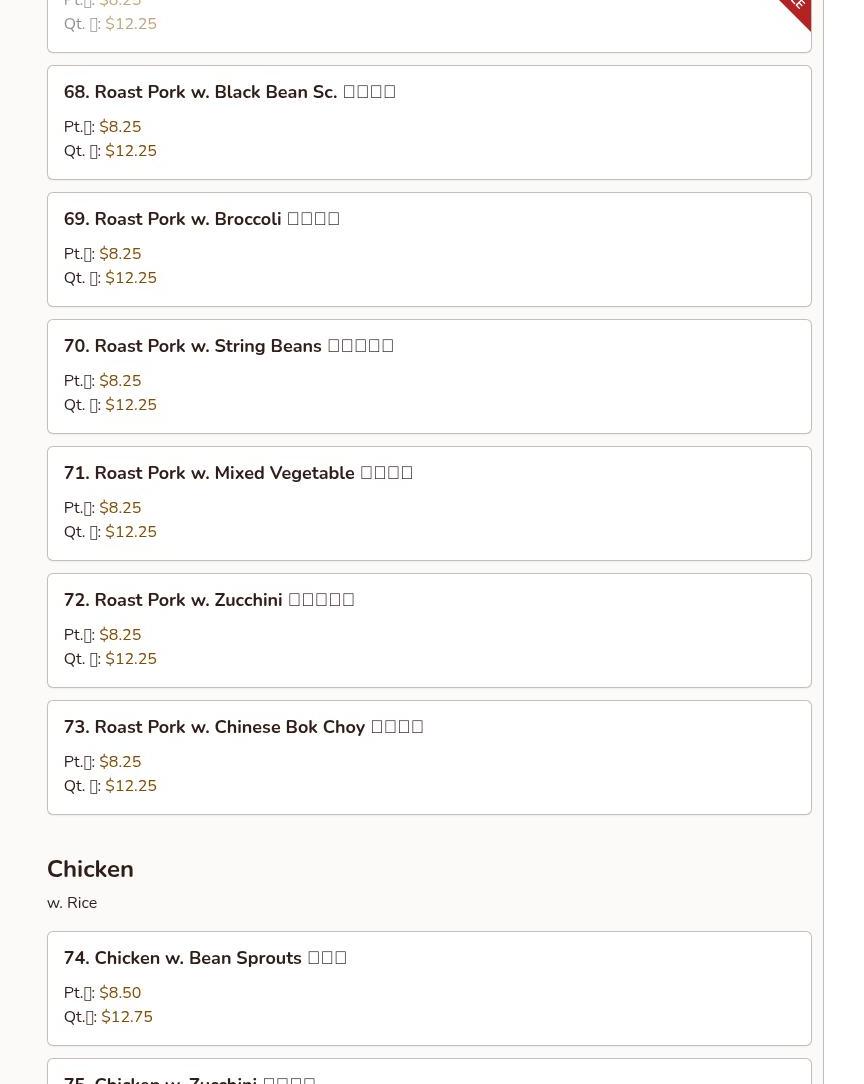Click the $8.25 pint price for Chinese Bok Choy item
Viewport: 864px width, 1084px height.
pyautogui.click(x=120, y=762)
